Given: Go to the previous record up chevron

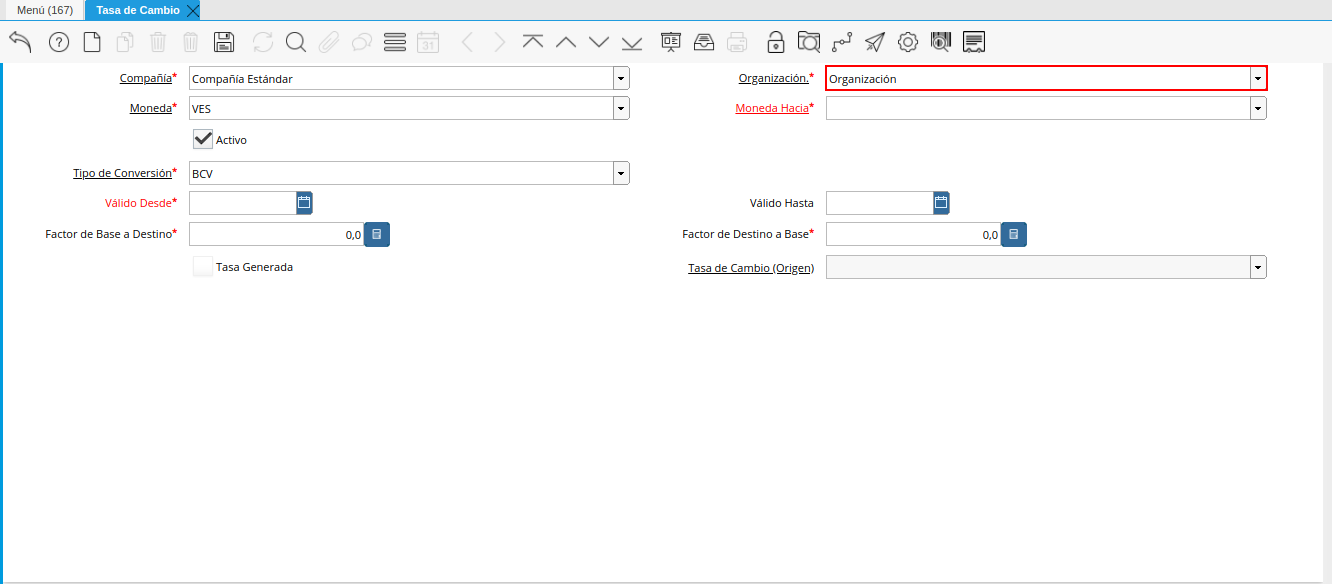Looking at the screenshot, I should (x=566, y=42).
